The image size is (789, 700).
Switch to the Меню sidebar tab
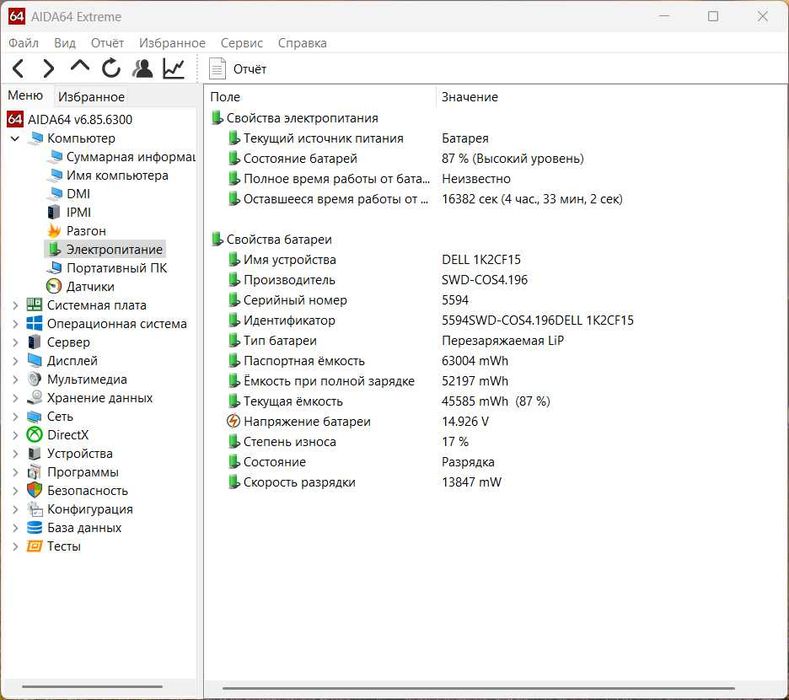pyautogui.click(x=25, y=96)
